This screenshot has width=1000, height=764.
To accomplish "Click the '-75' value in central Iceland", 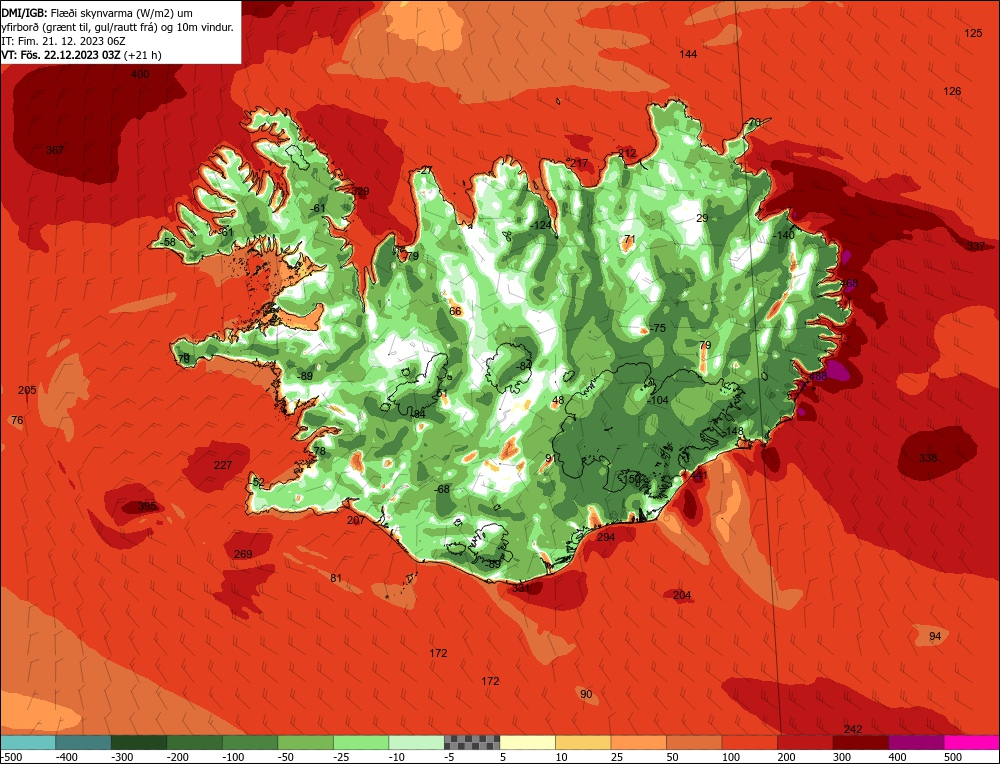I will 657,328.
